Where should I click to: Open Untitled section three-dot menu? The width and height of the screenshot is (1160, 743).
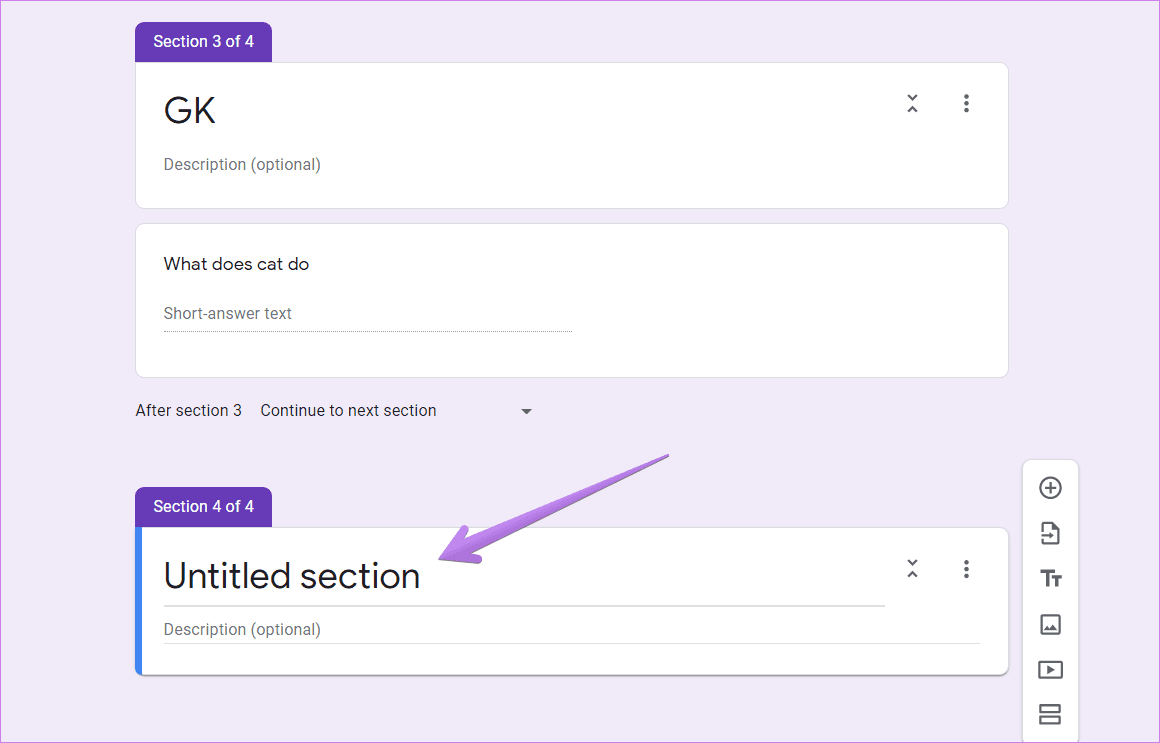pyautogui.click(x=965, y=569)
